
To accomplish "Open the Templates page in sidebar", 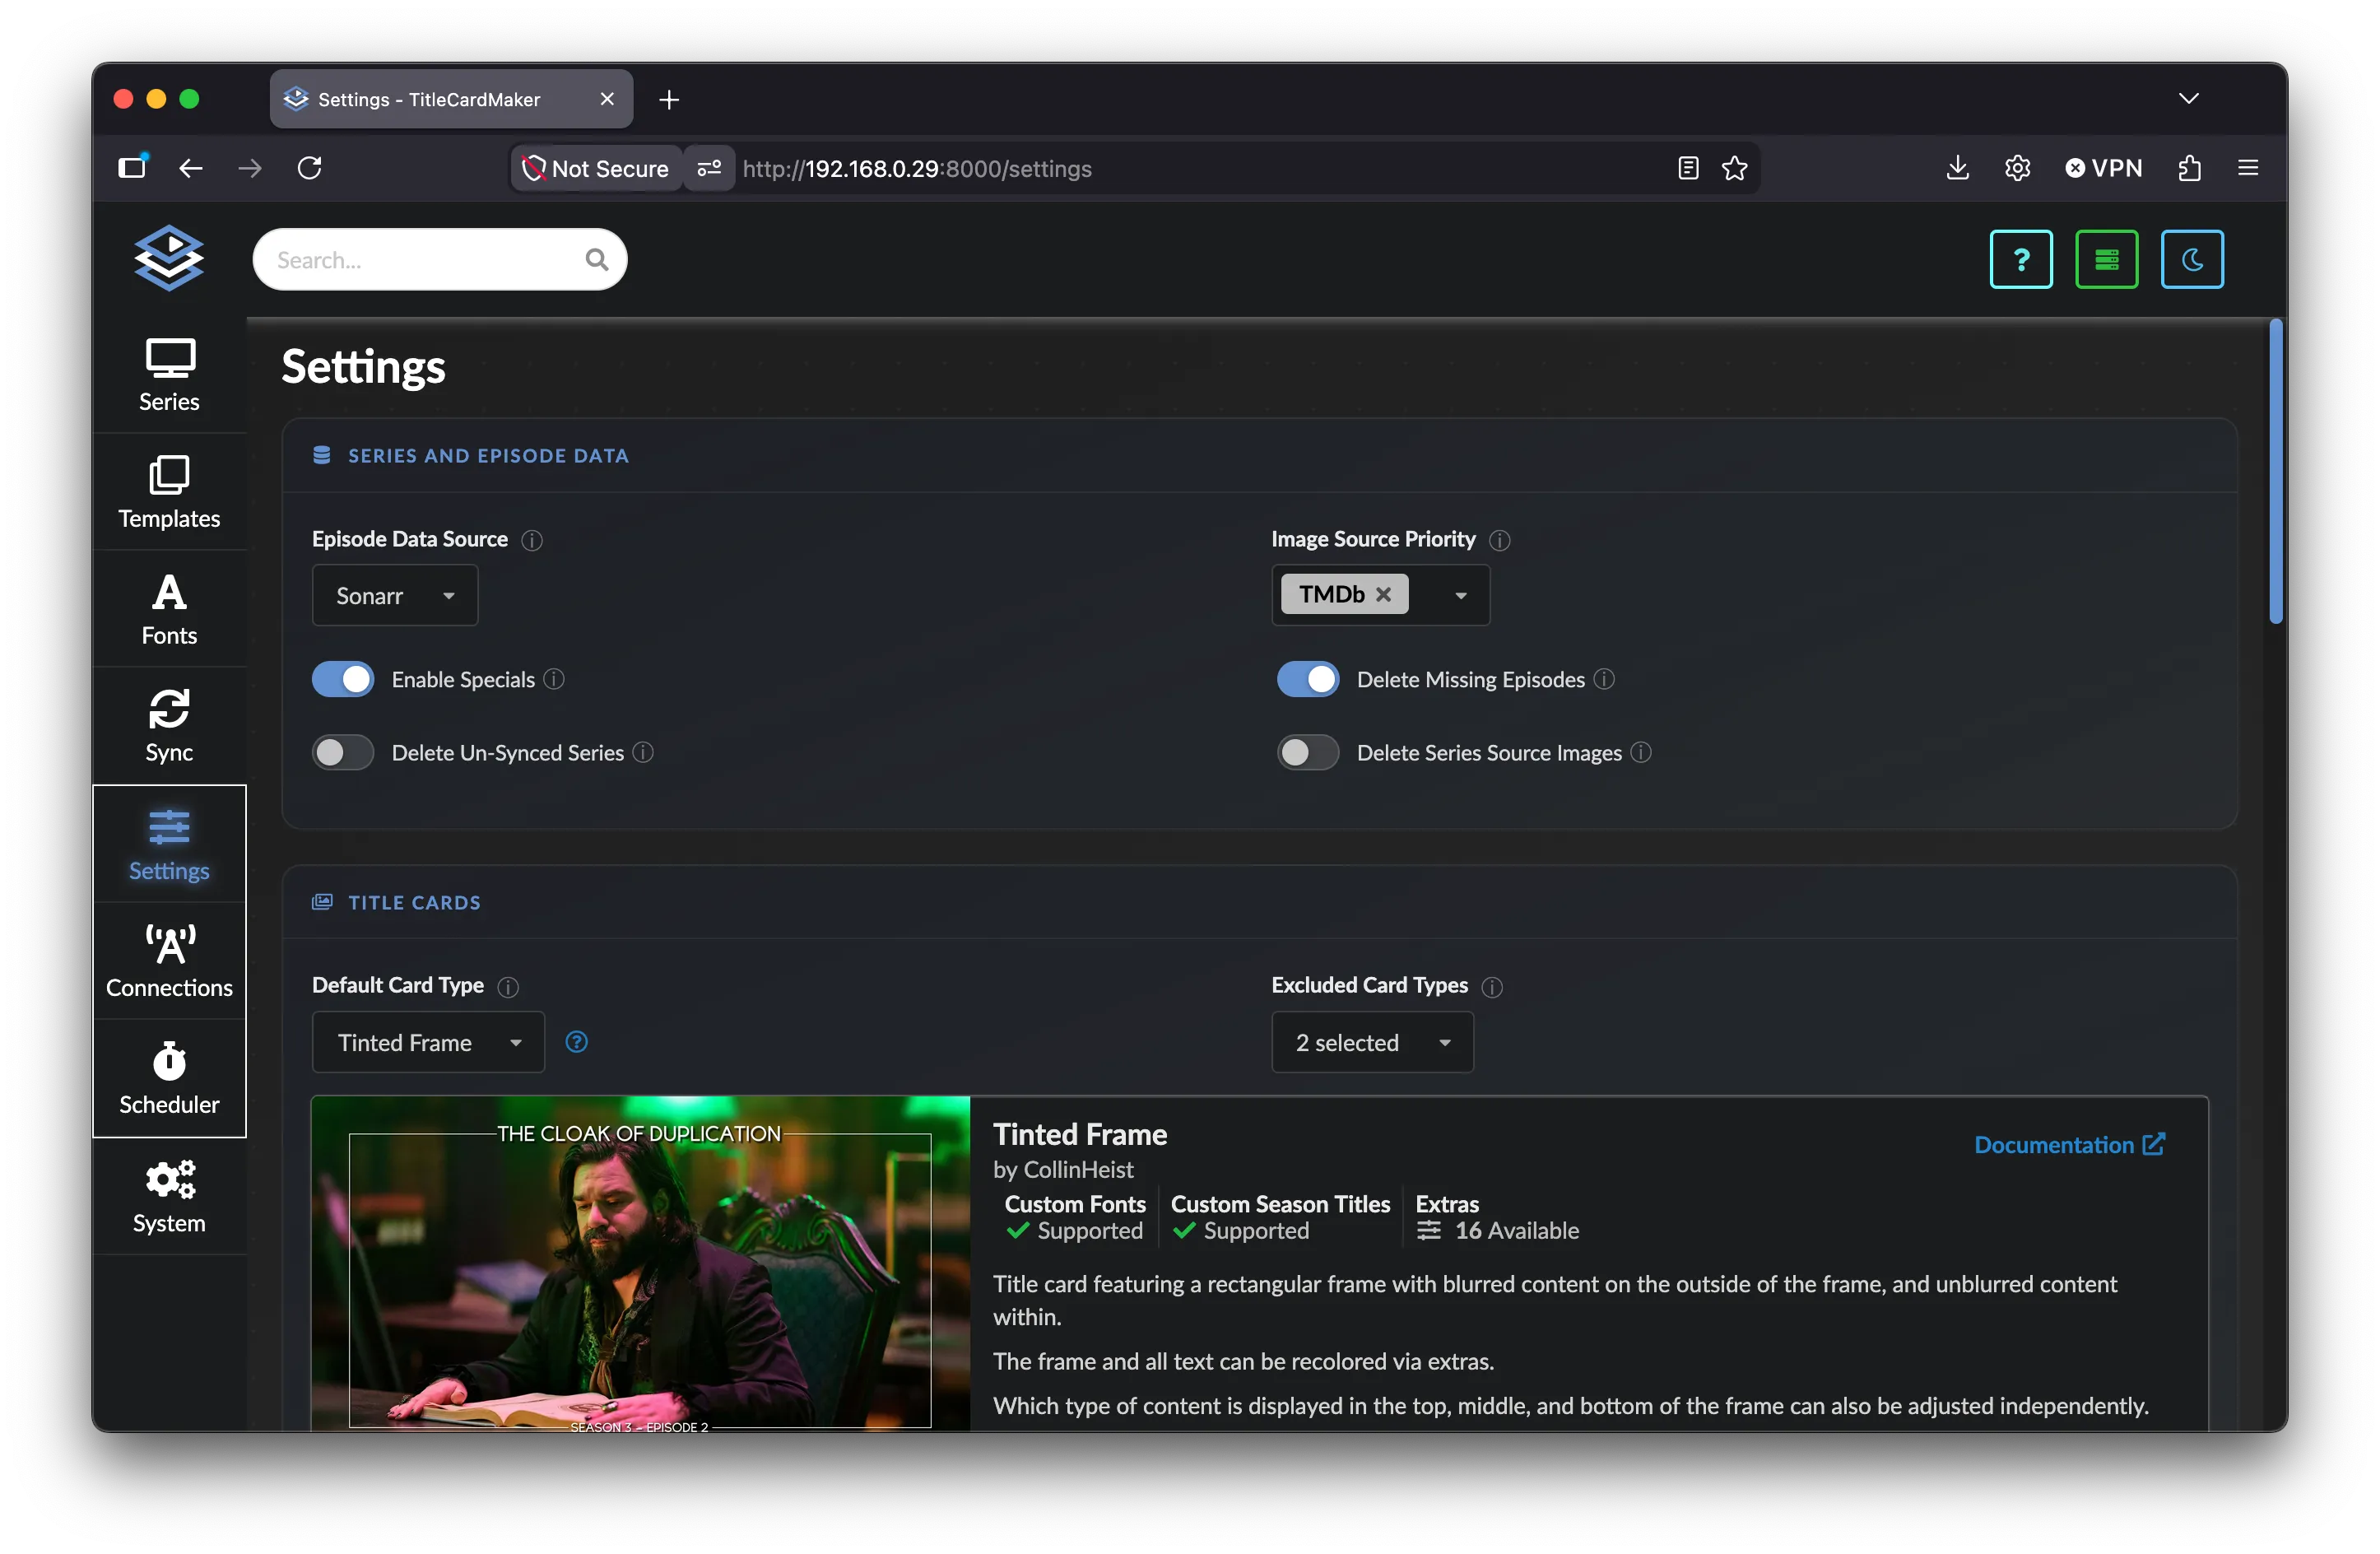I will click(x=169, y=492).
